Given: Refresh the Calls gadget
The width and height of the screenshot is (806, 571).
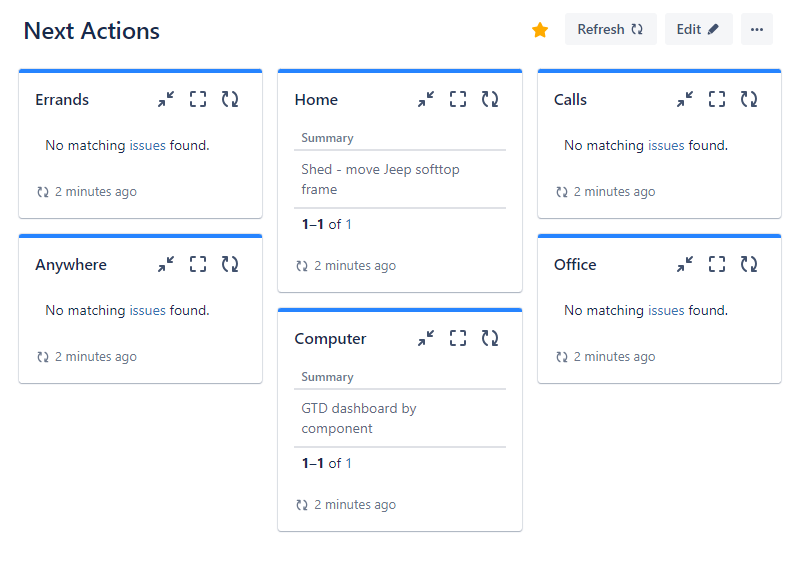Looking at the screenshot, I should tap(749, 99).
